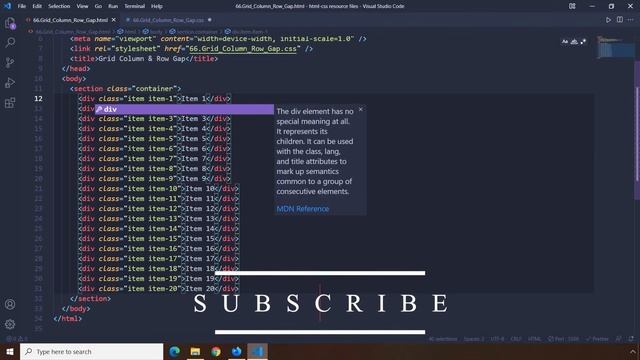Open File Explorer from the taskbar
Viewport: 640px width, 360px height.
pyautogui.click(x=195, y=351)
